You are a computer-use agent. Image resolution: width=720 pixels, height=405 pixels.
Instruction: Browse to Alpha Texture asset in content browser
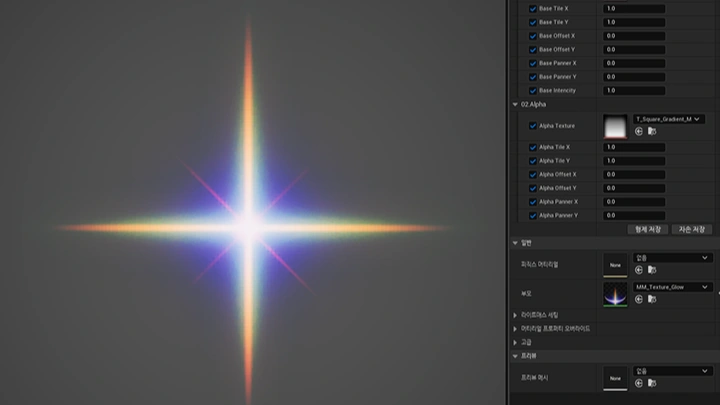coord(651,131)
